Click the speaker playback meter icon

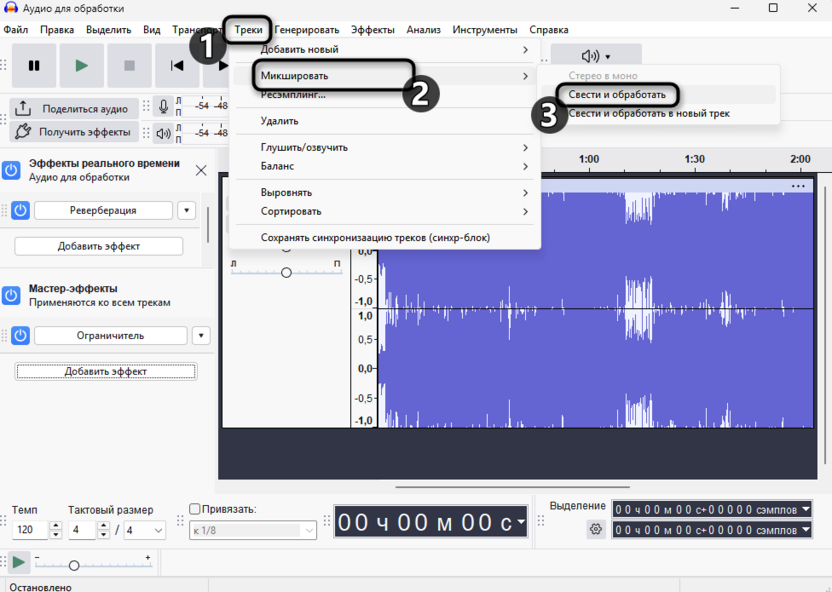(163, 134)
